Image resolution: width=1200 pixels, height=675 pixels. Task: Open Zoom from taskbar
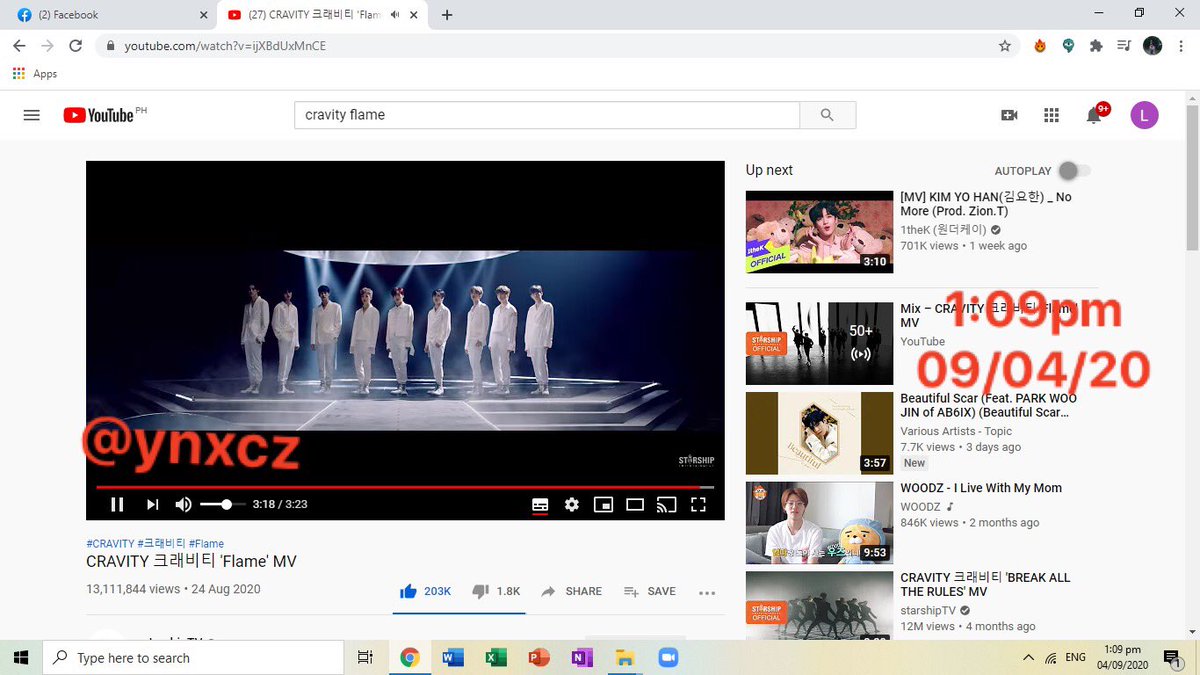click(x=668, y=657)
